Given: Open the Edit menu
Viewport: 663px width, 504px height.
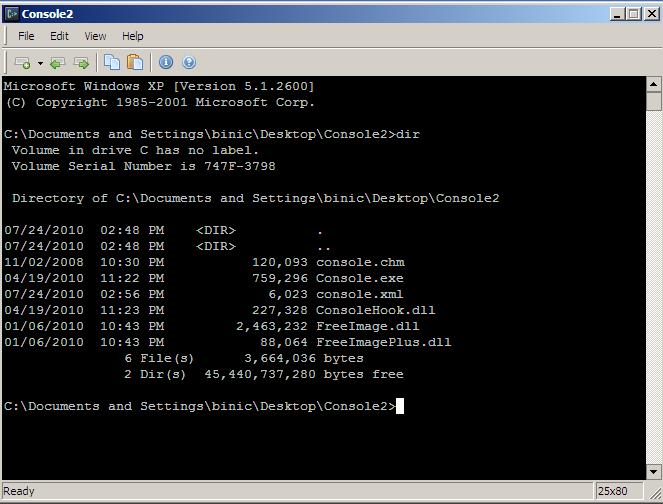Looking at the screenshot, I should tap(59, 36).
